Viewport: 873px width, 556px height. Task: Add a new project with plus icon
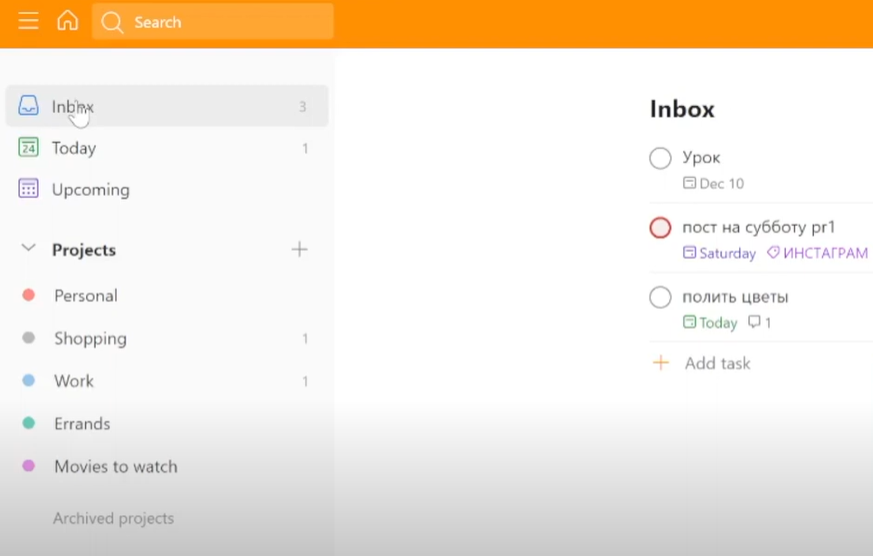[x=300, y=249]
